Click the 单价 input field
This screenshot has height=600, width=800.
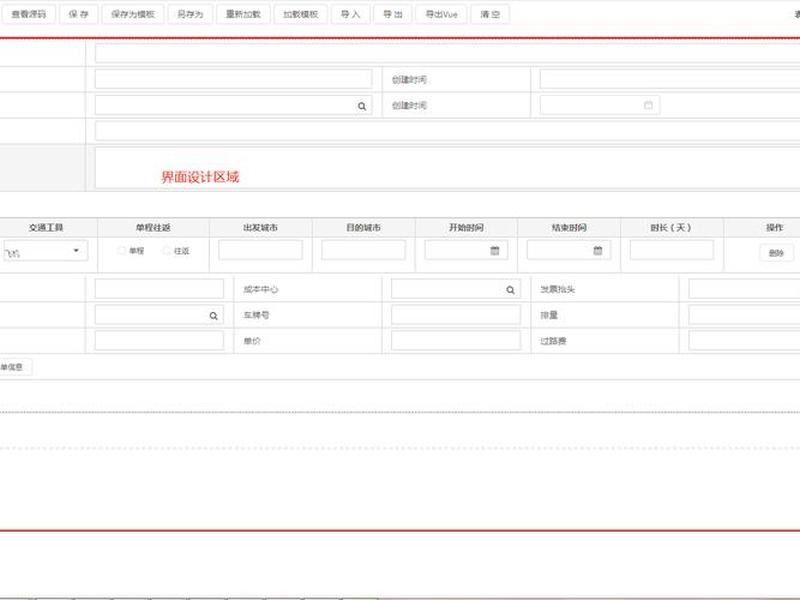pos(456,340)
